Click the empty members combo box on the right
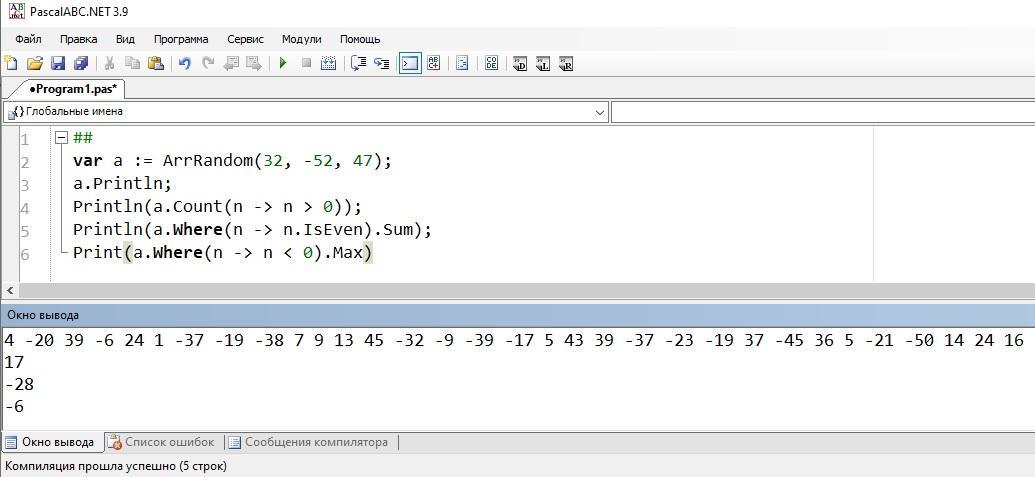The image size is (1035, 477). point(822,112)
